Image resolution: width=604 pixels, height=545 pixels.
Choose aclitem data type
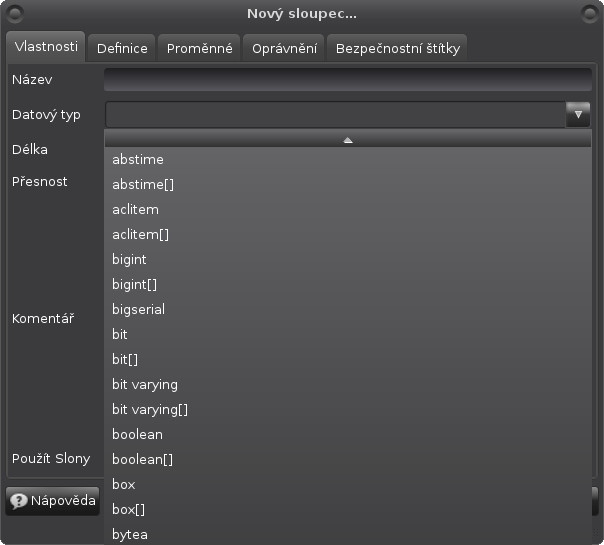[348, 210]
